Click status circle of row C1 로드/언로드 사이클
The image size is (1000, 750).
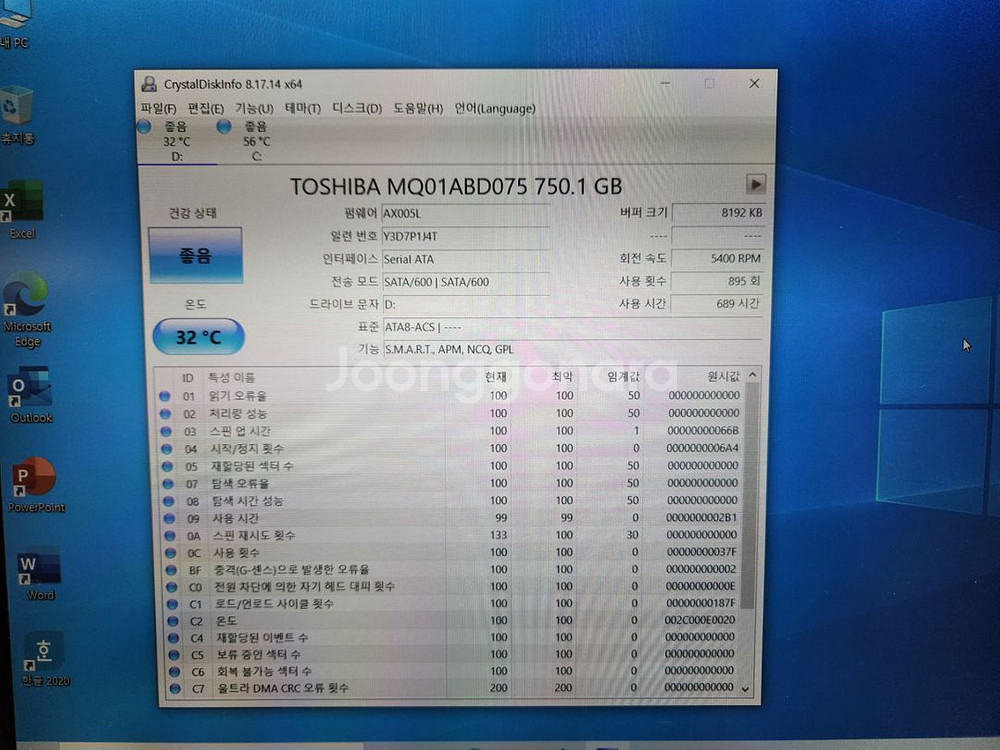click(172, 604)
